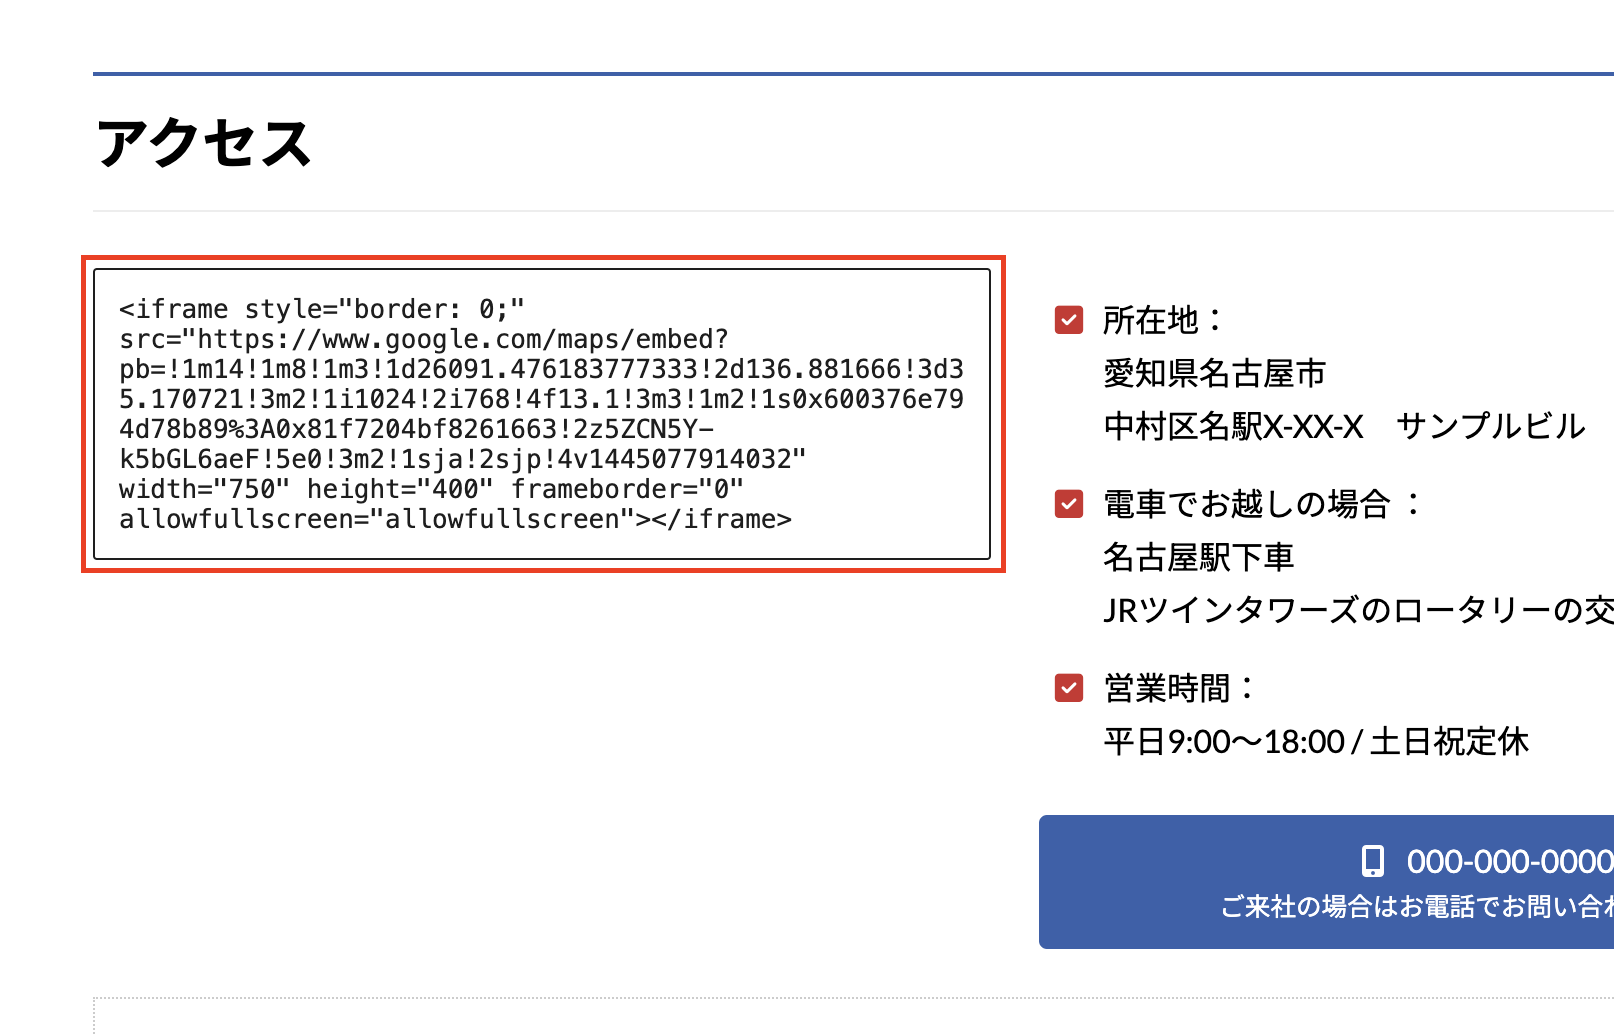Image resolution: width=1614 pixels, height=1036 pixels.
Task: Click the red check icon beside 営業時間
Action: [1069, 688]
